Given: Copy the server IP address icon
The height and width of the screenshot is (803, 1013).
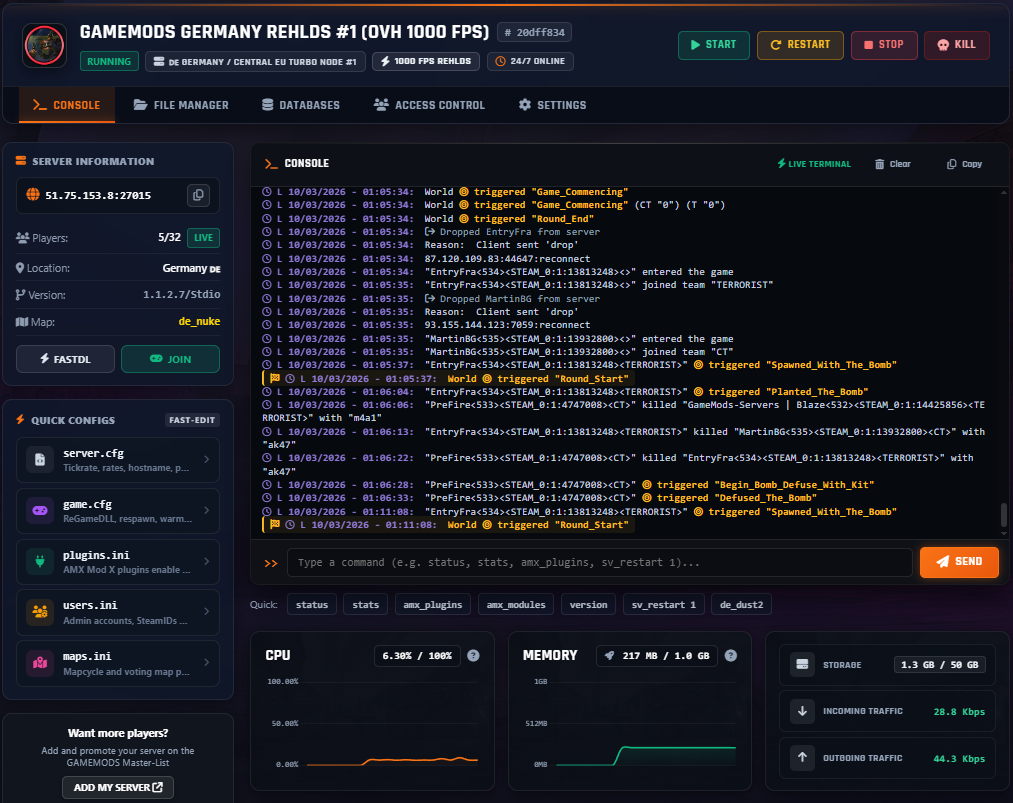Looking at the screenshot, I should 198,195.
